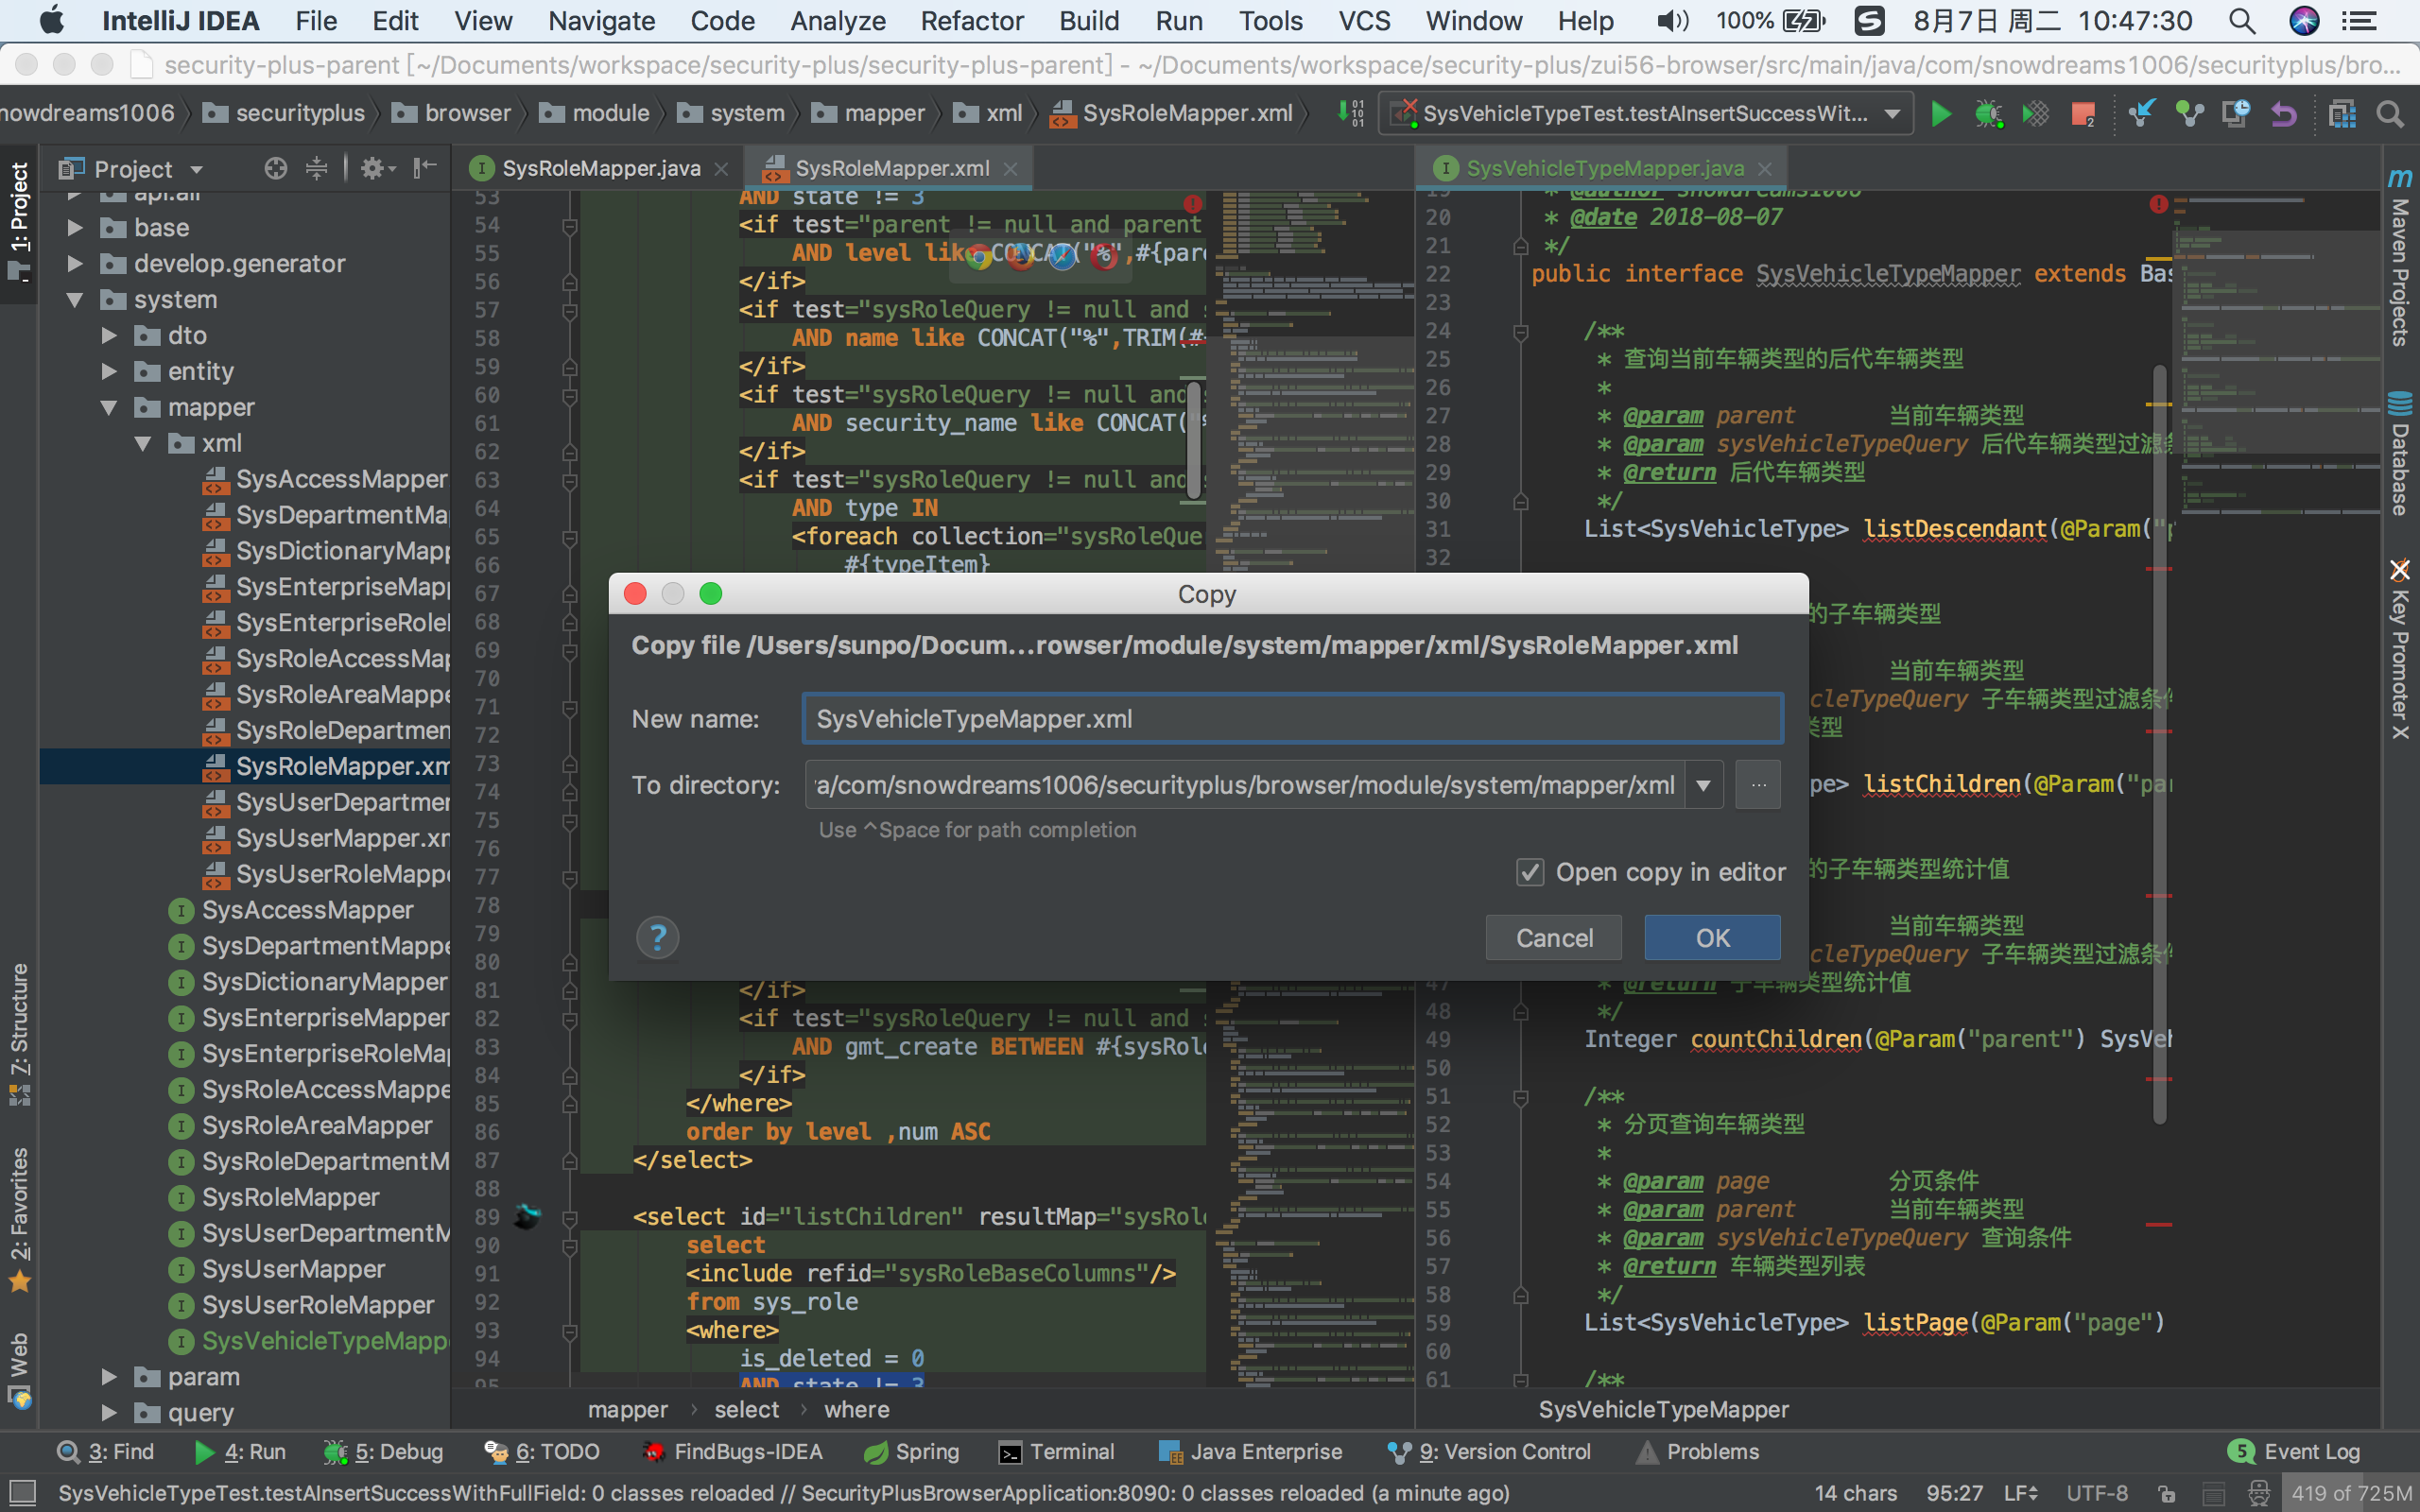Select SysUserMapper interface in project tree
This screenshot has height=1512, width=2420.
293,1270
